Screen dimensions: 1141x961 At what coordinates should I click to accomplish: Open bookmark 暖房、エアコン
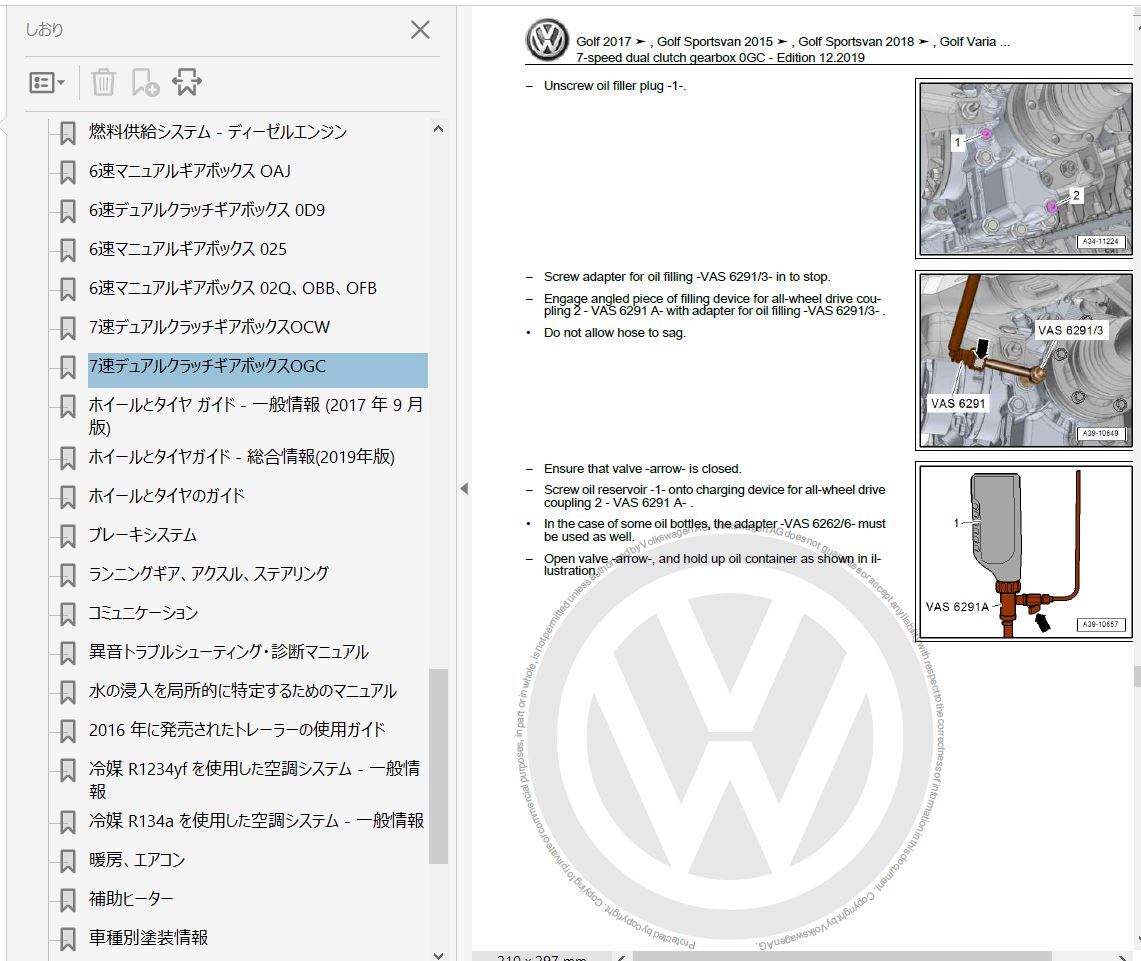click(x=137, y=860)
